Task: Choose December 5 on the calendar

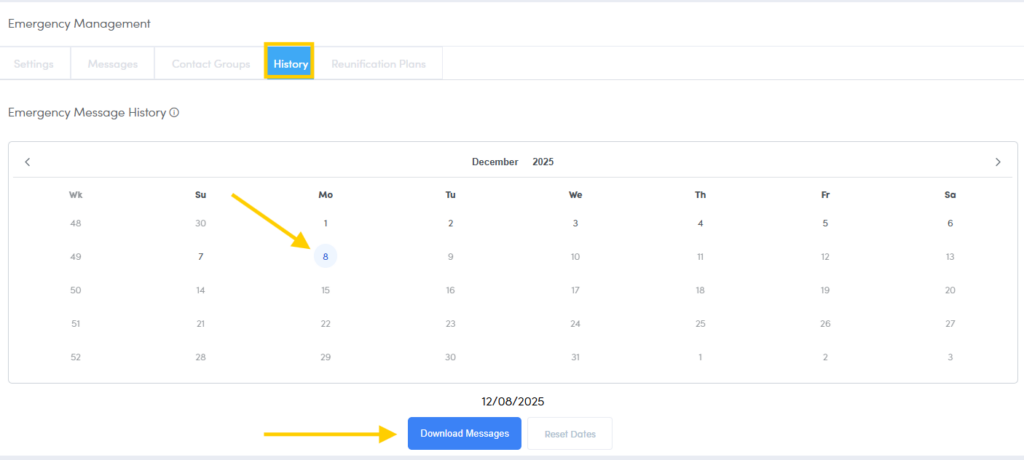Action: (825, 223)
